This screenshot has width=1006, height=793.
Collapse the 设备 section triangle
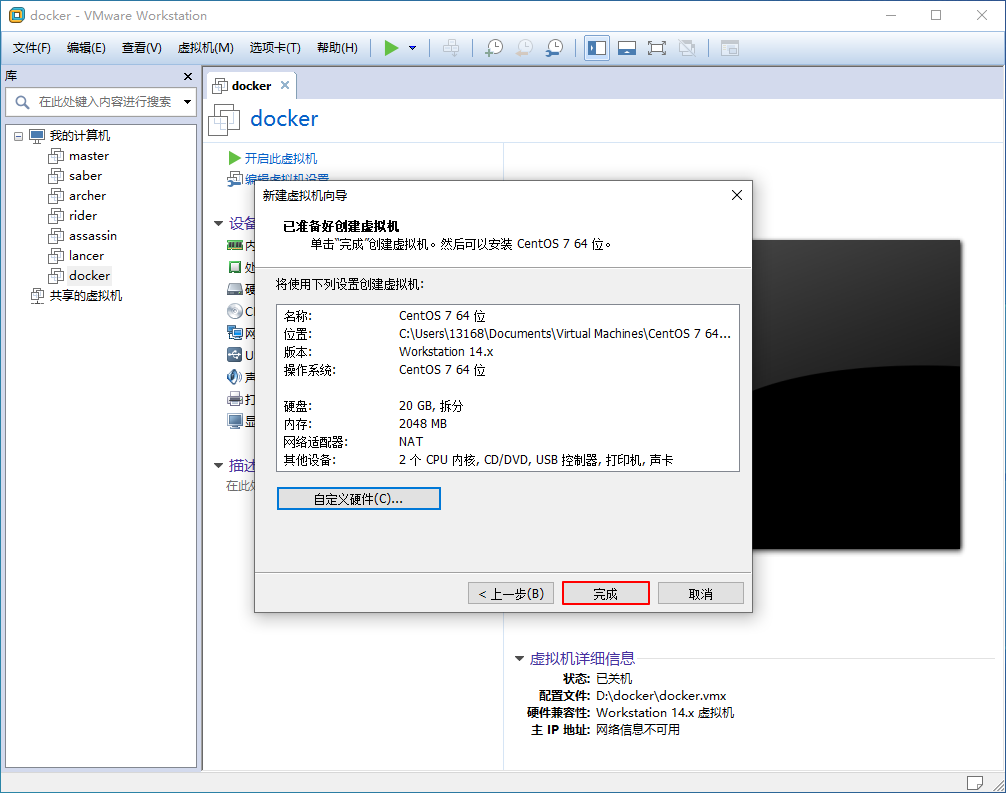[218, 223]
